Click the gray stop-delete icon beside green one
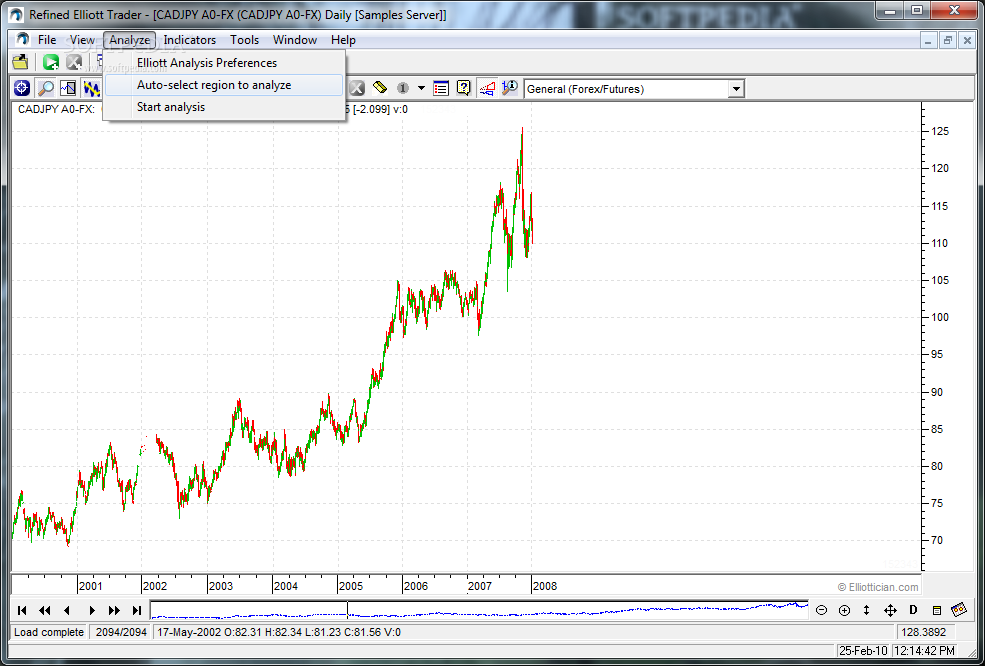This screenshot has width=985, height=666. 74,62
